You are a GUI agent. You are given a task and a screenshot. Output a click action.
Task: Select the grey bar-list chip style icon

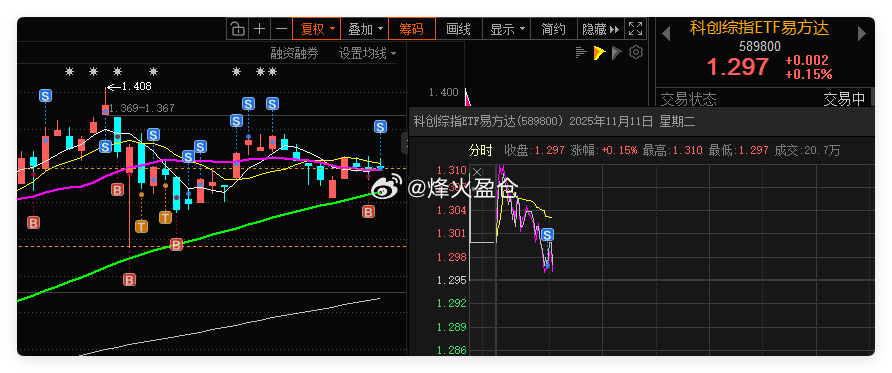581,53
